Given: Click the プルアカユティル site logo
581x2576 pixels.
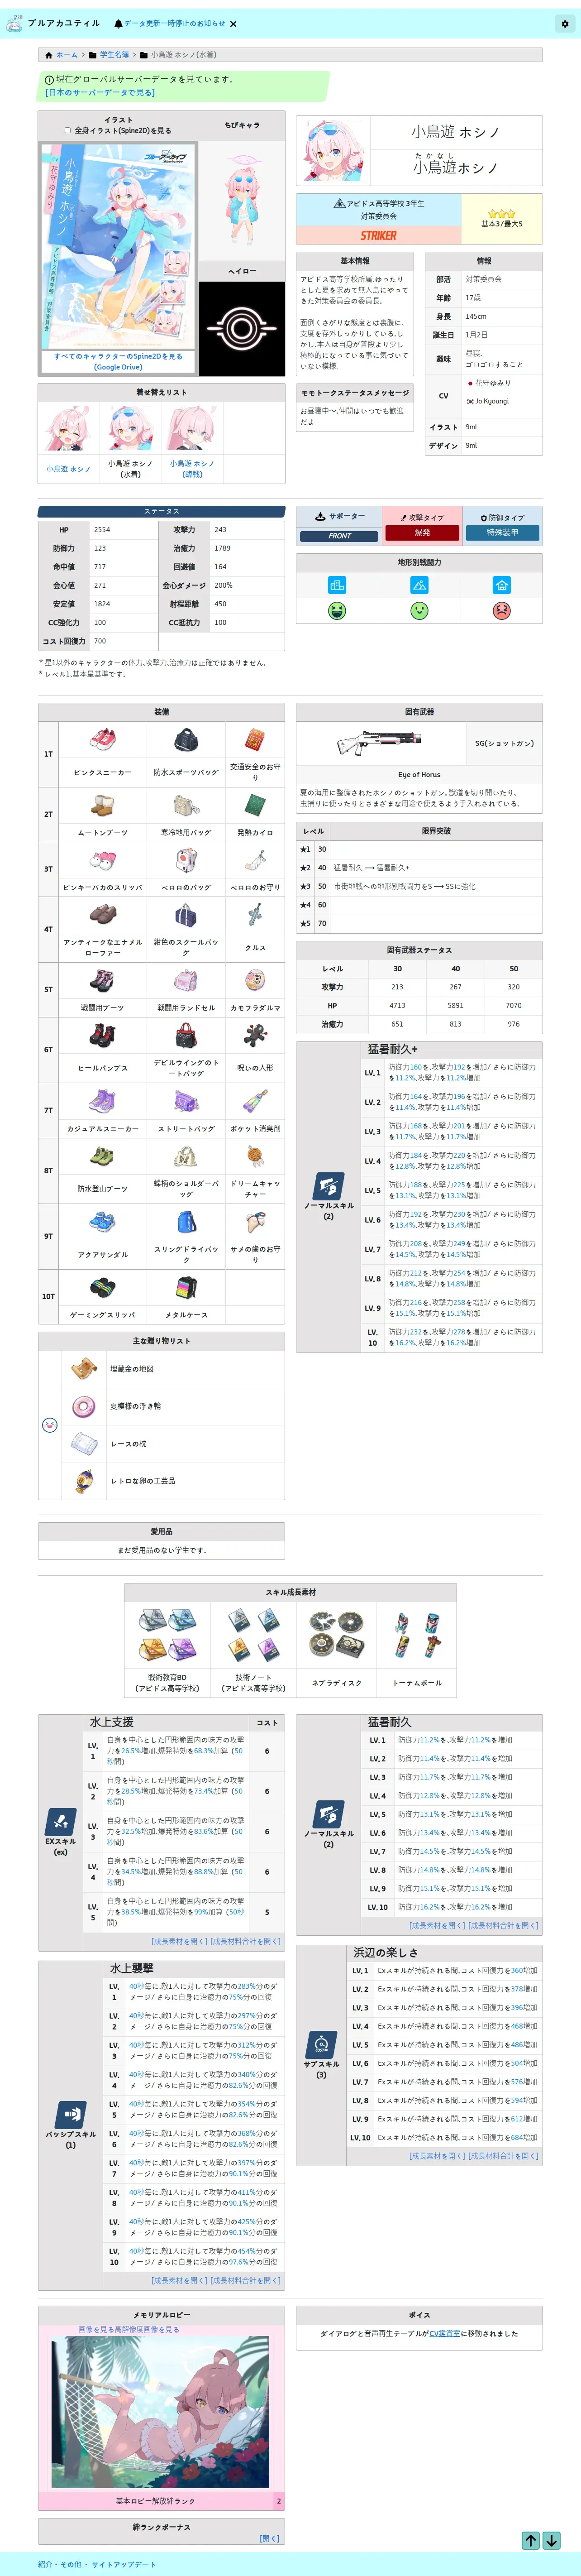Looking at the screenshot, I should (52, 23).
